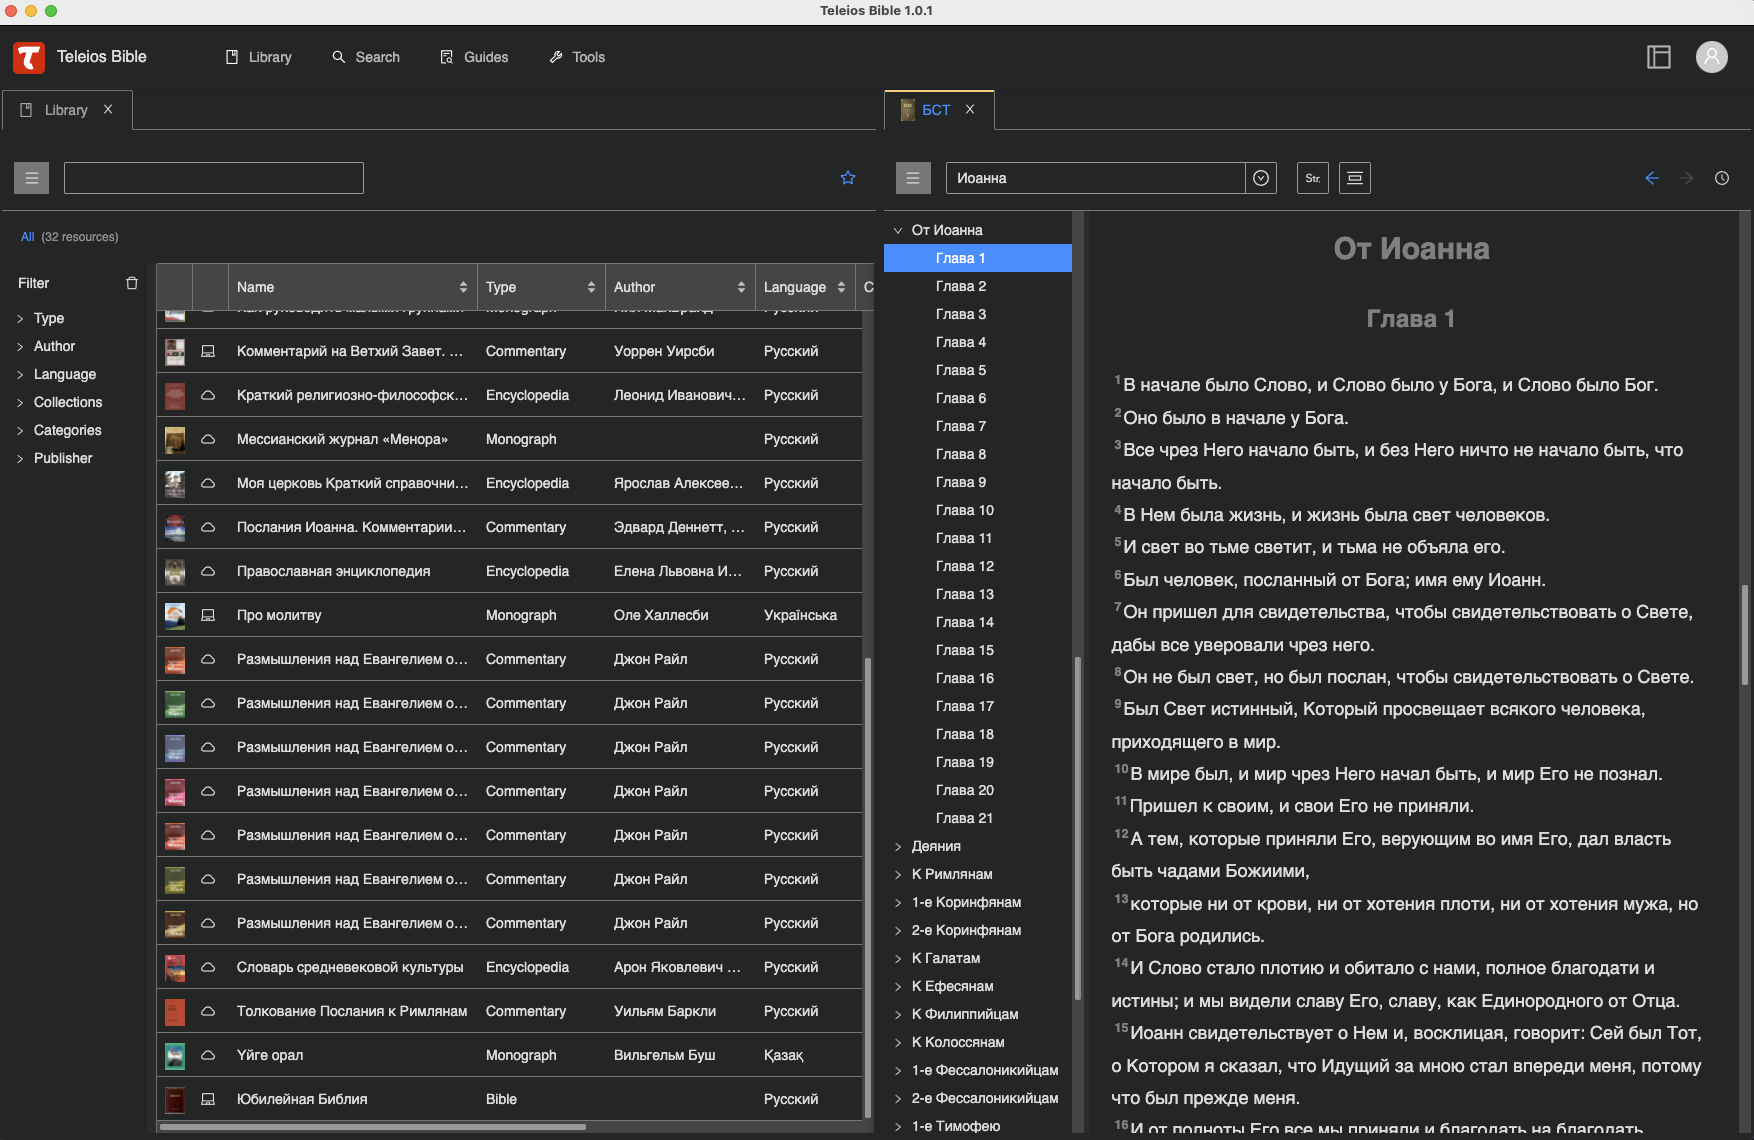
Task: Click the library search input field
Action: [x=214, y=178]
